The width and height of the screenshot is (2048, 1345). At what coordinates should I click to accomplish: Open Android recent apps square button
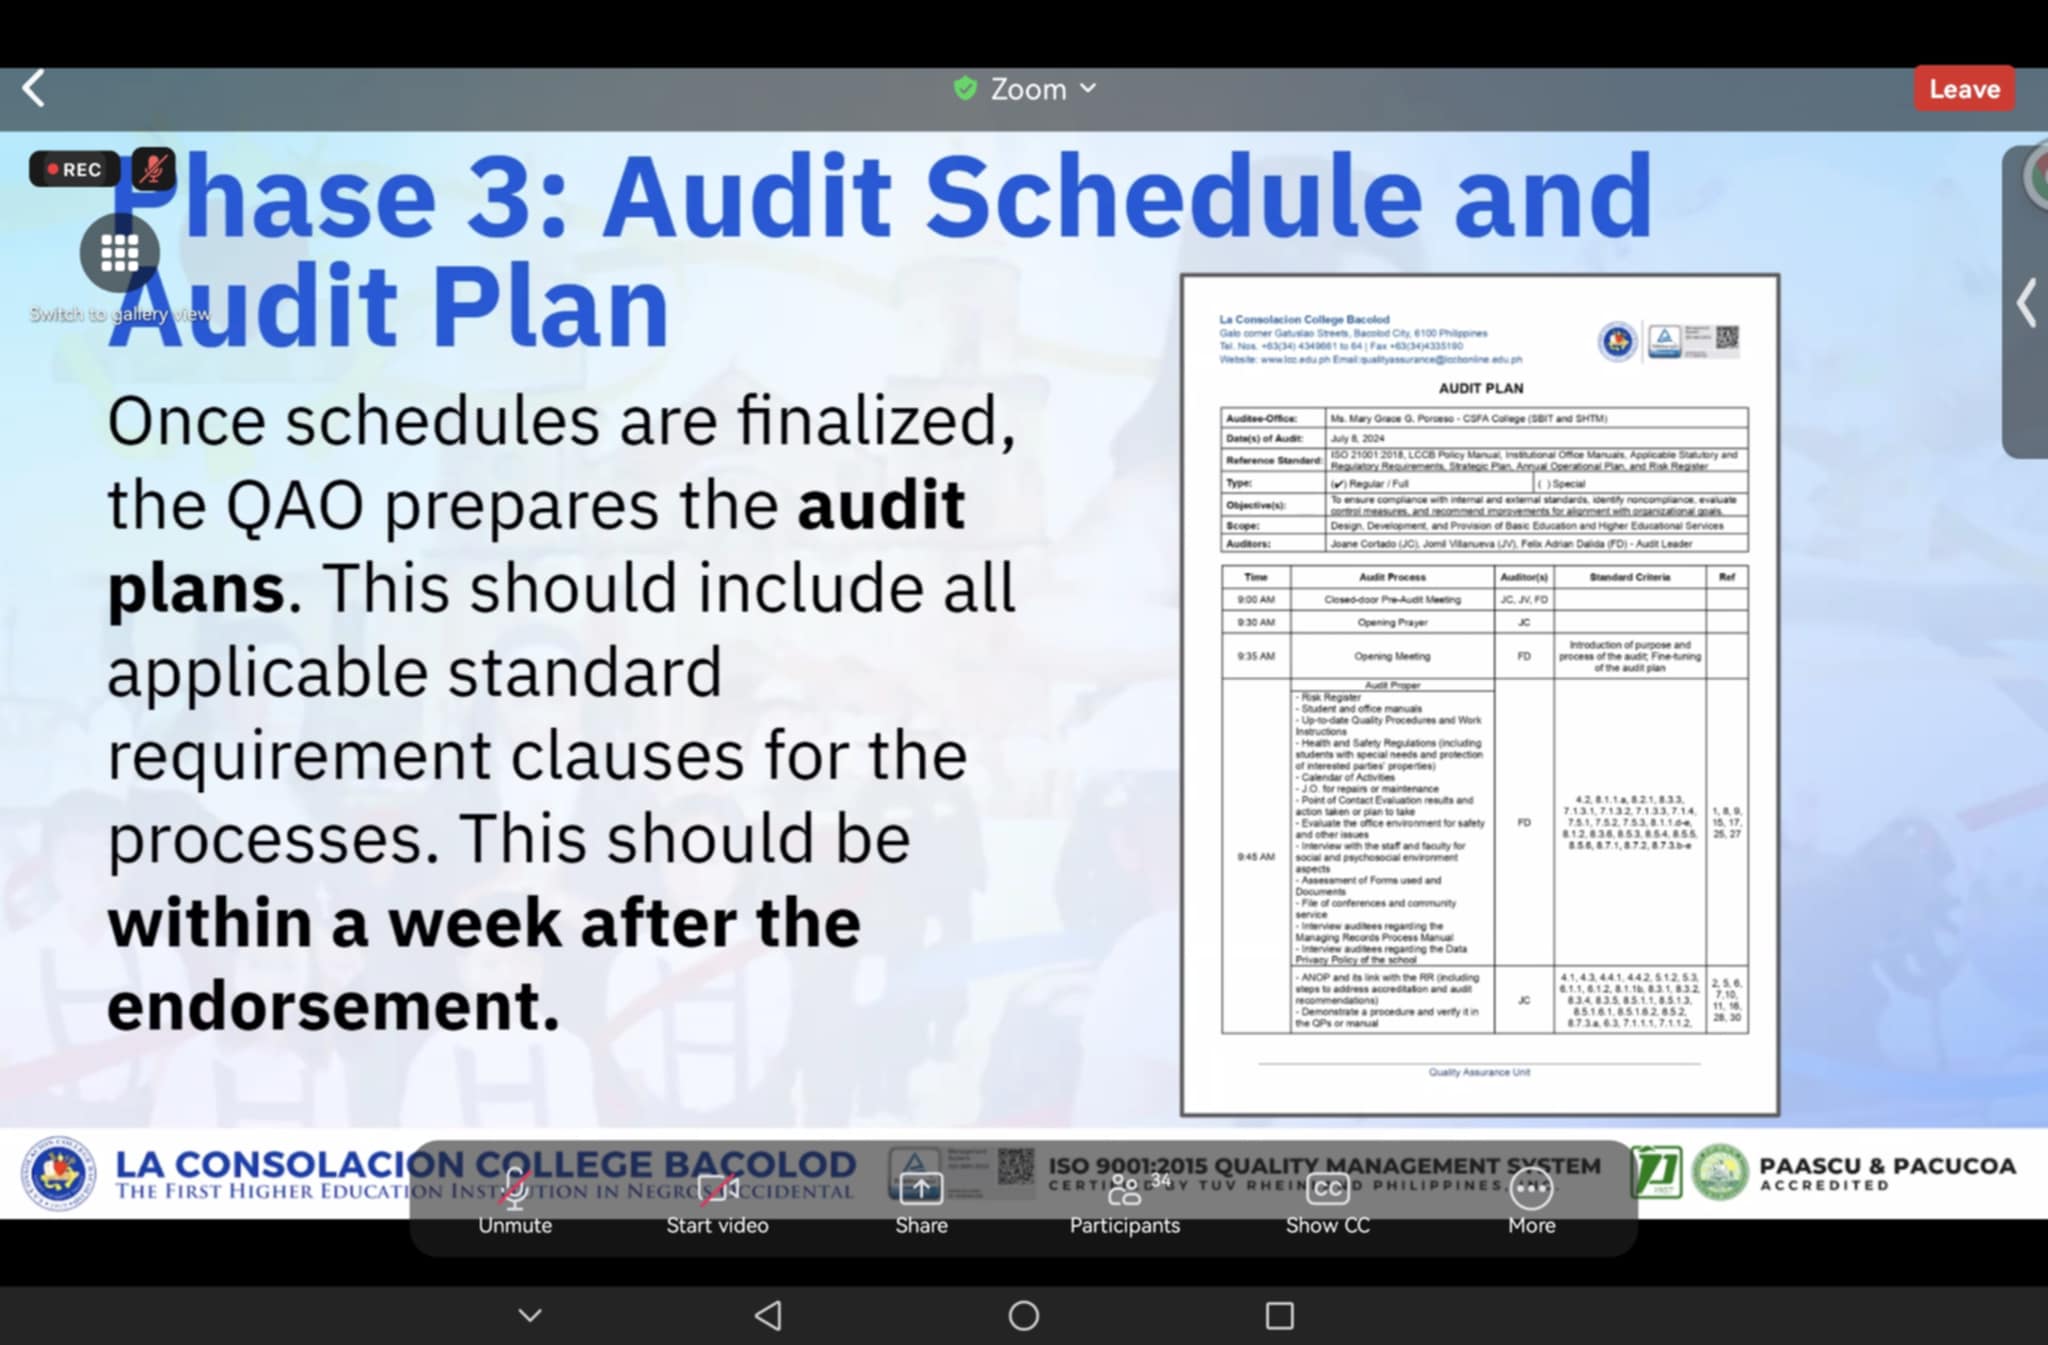pyautogui.click(x=1279, y=1315)
